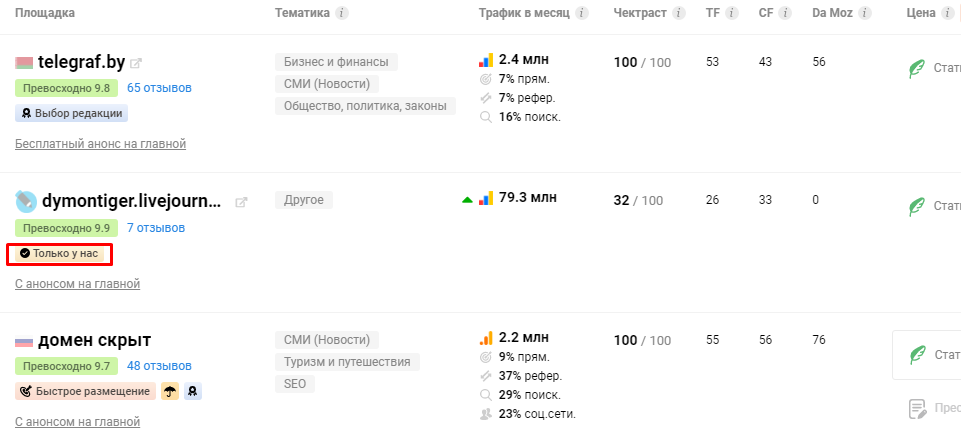Click telegraf.by site name

tap(81, 62)
